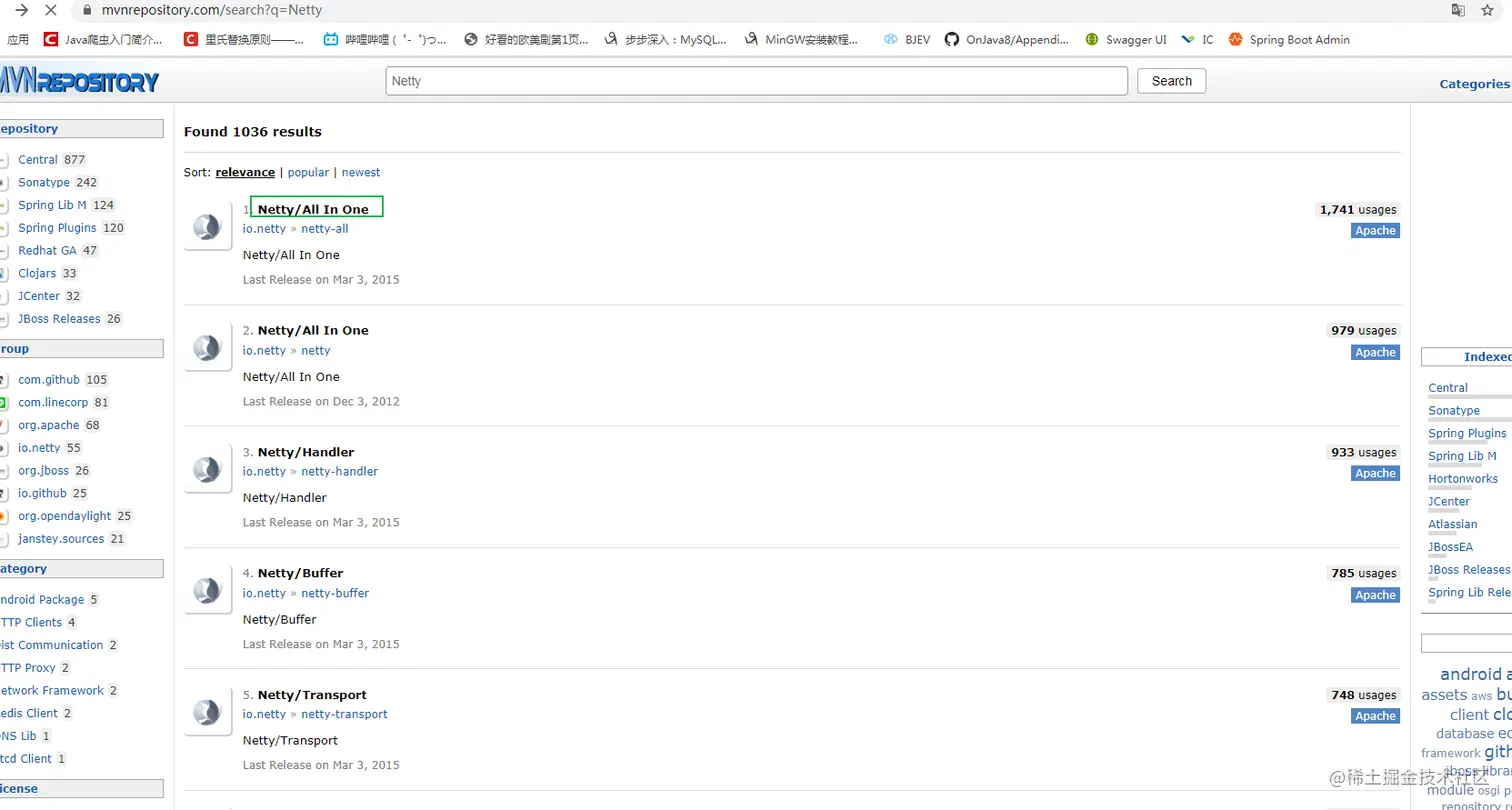The width and height of the screenshot is (1512, 810).
Task: Click artifact icon of Netty/Handler result
Action: tap(207, 470)
